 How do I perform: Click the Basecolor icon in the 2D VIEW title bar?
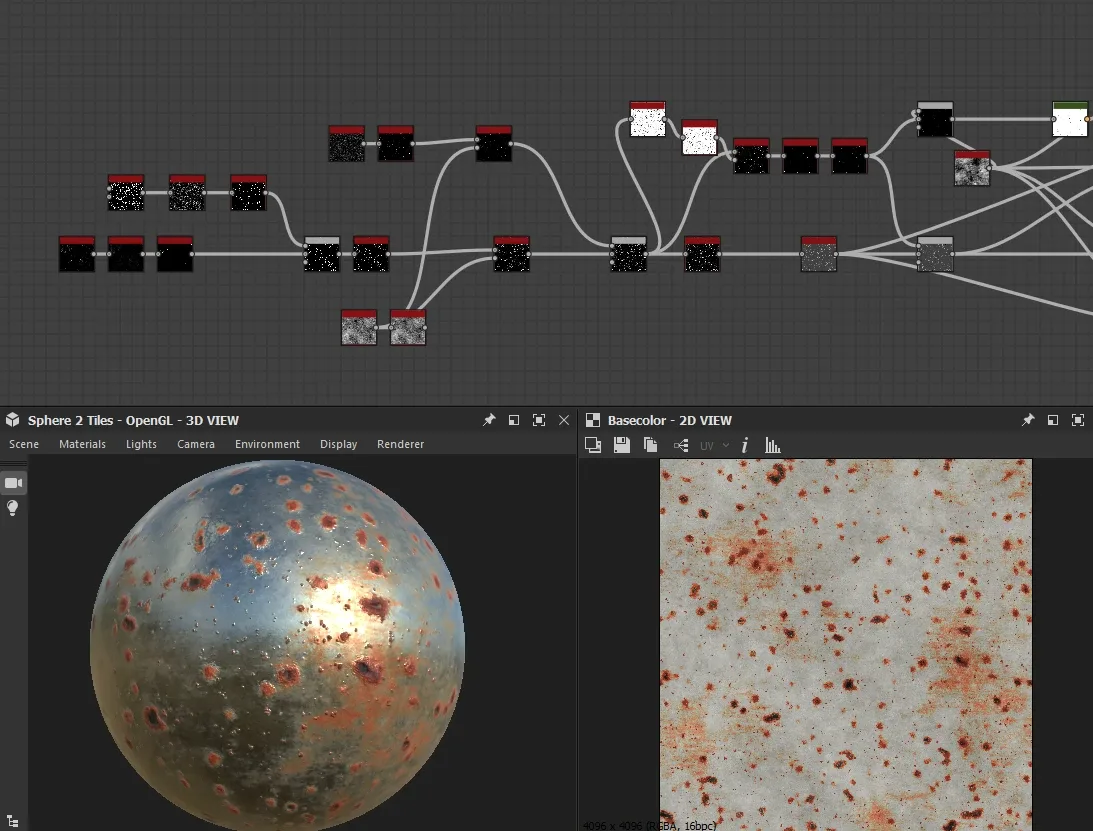click(x=591, y=420)
